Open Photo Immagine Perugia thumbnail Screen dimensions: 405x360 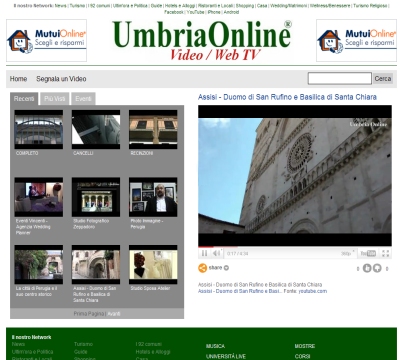tap(153, 197)
